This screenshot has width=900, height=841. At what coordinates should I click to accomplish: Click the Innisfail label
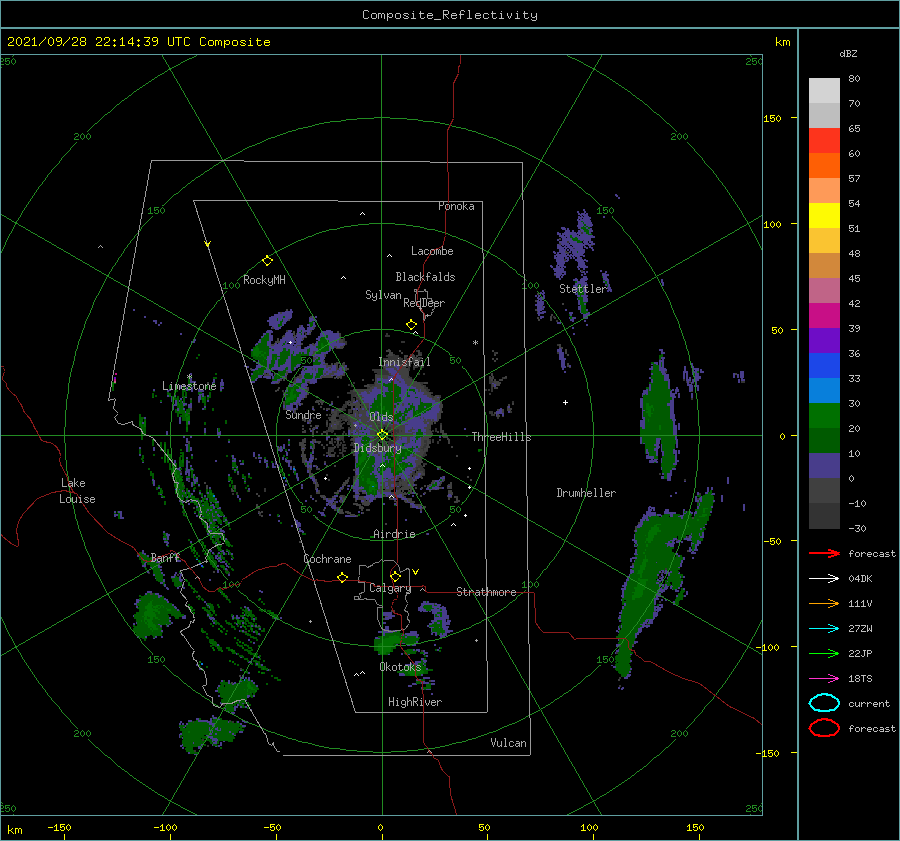point(404,362)
